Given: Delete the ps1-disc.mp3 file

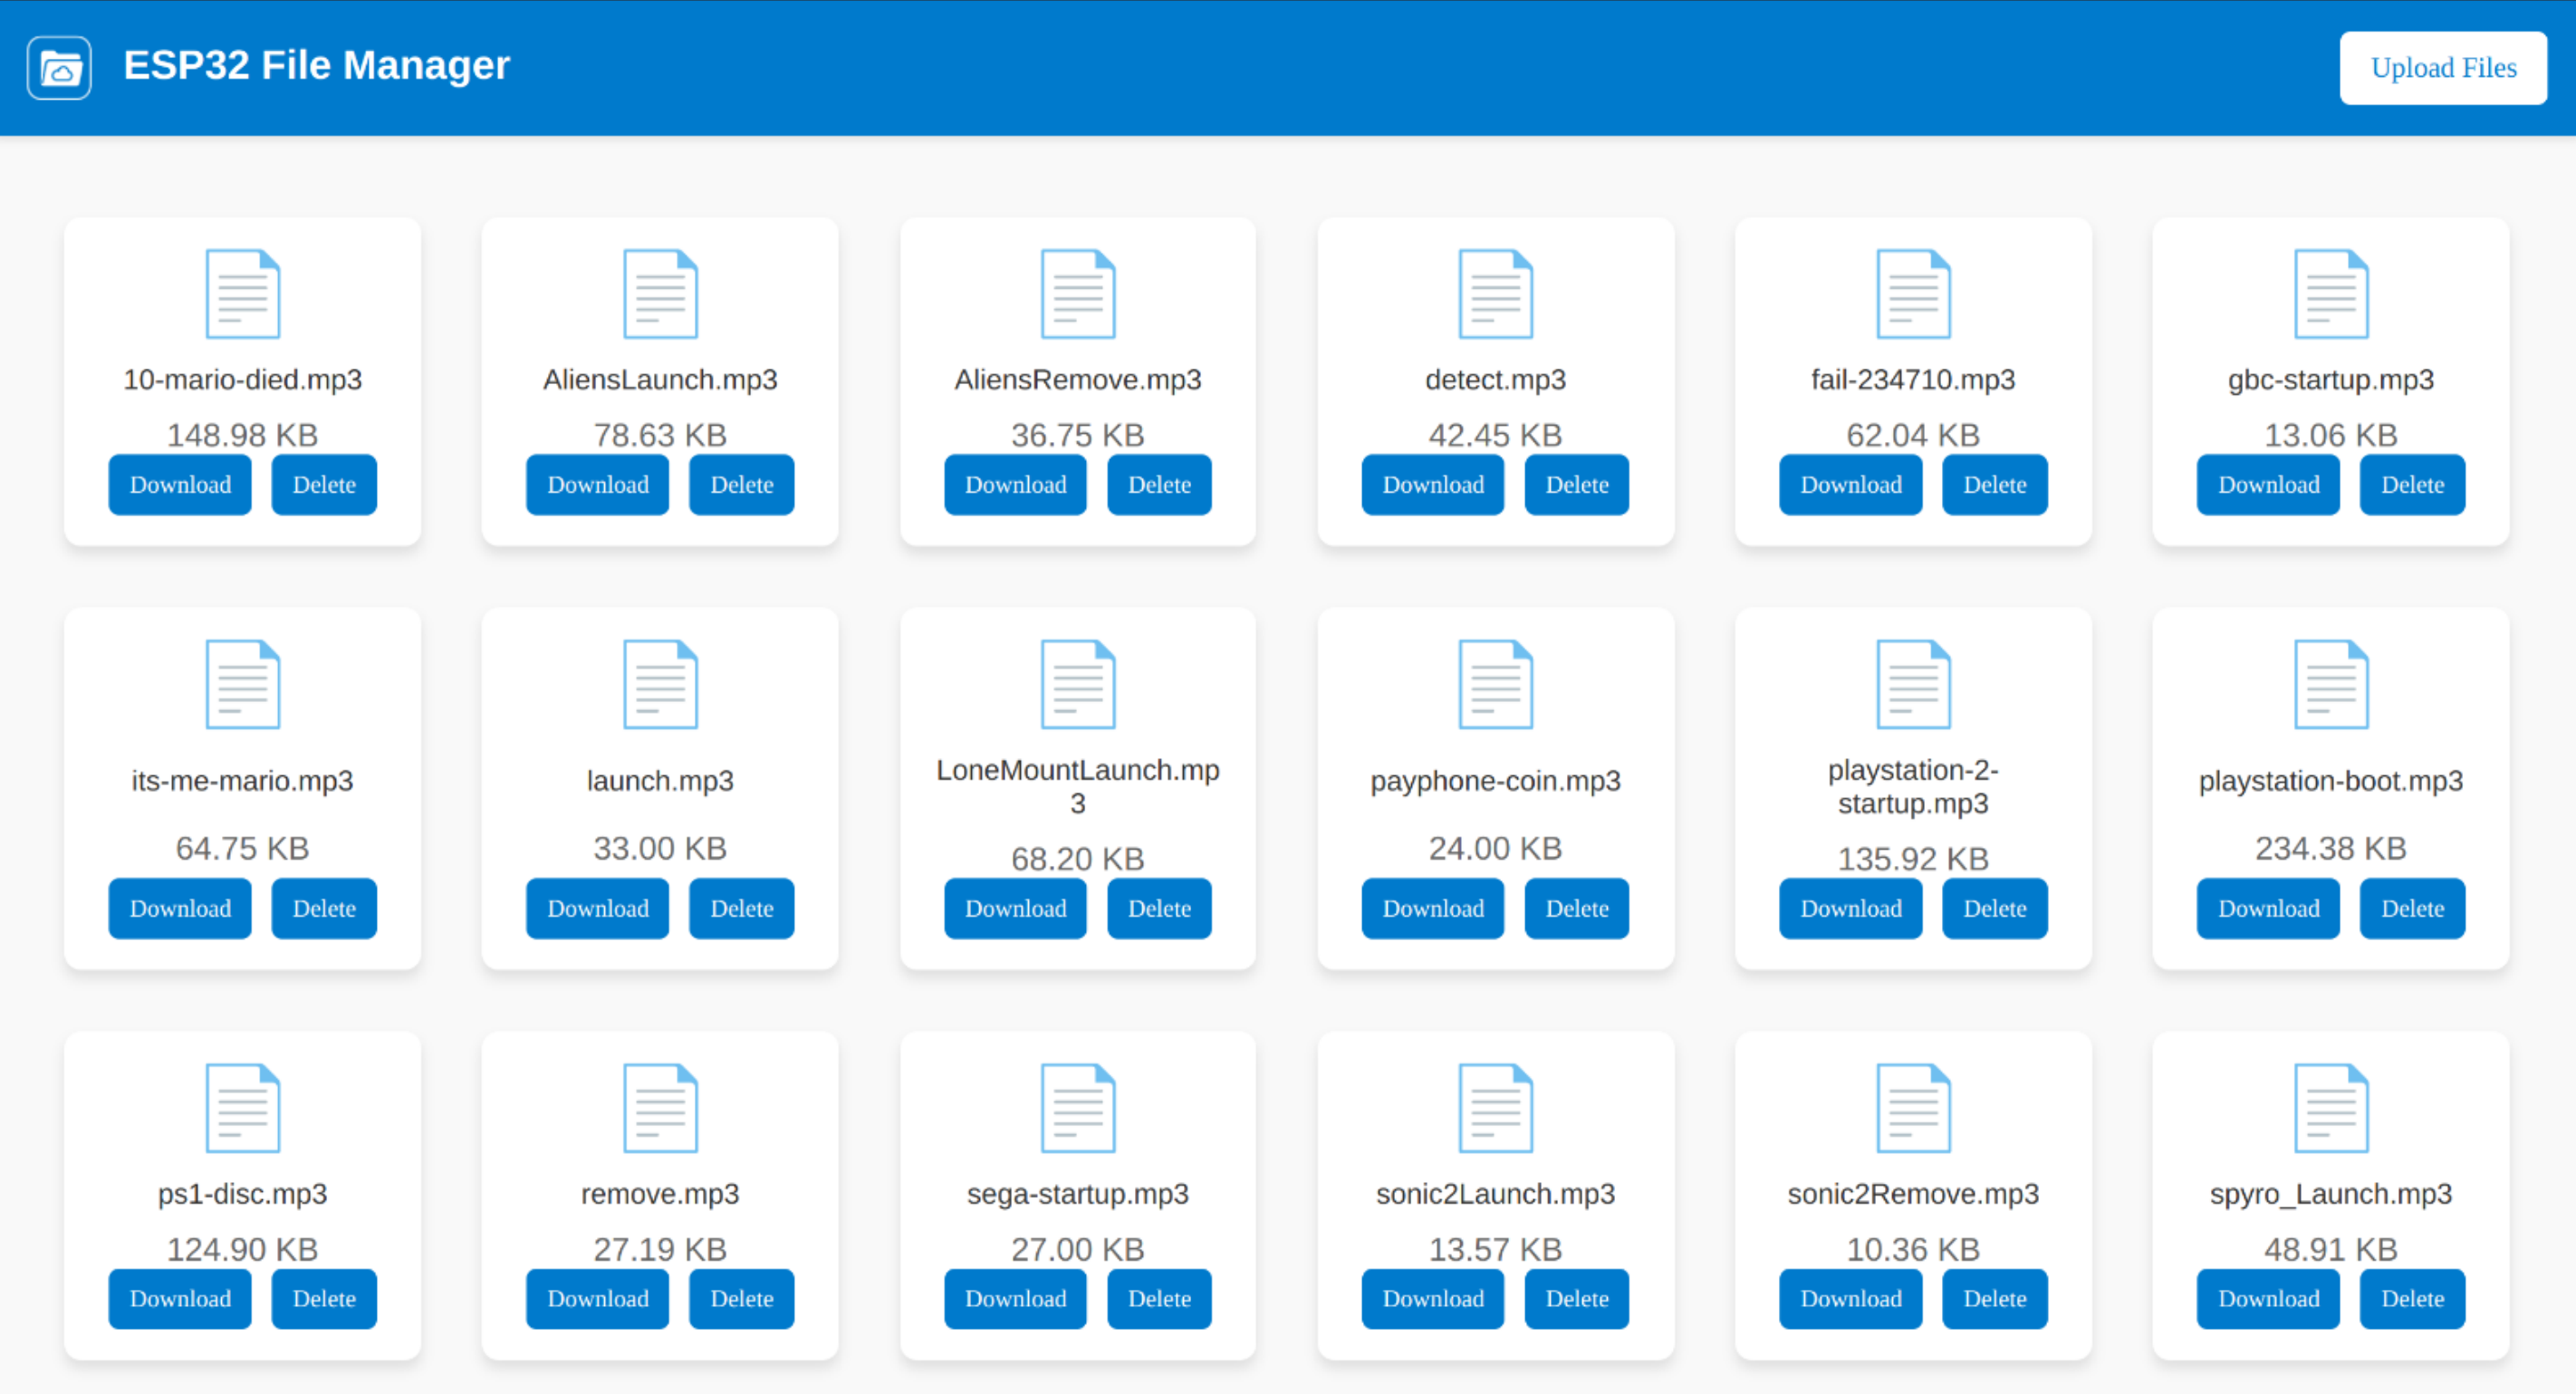Looking at the screenshot, I should (x=323, y=1298).
